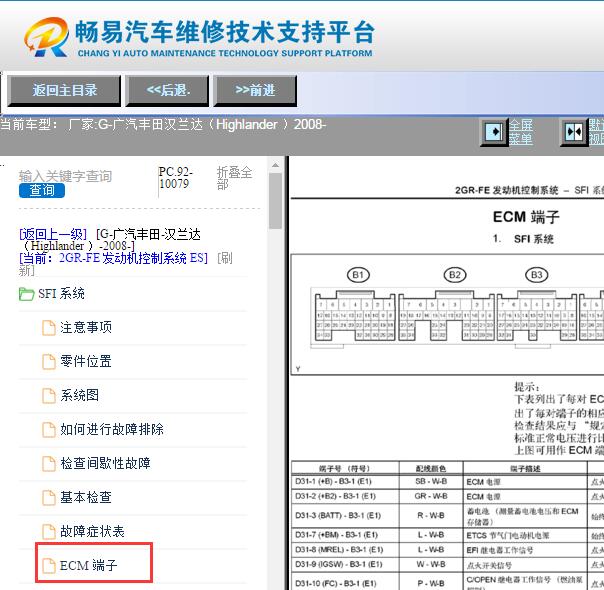Click the B2 connector label
The width and height of the screenshot is (604, 590).
(x=455, y=275)
